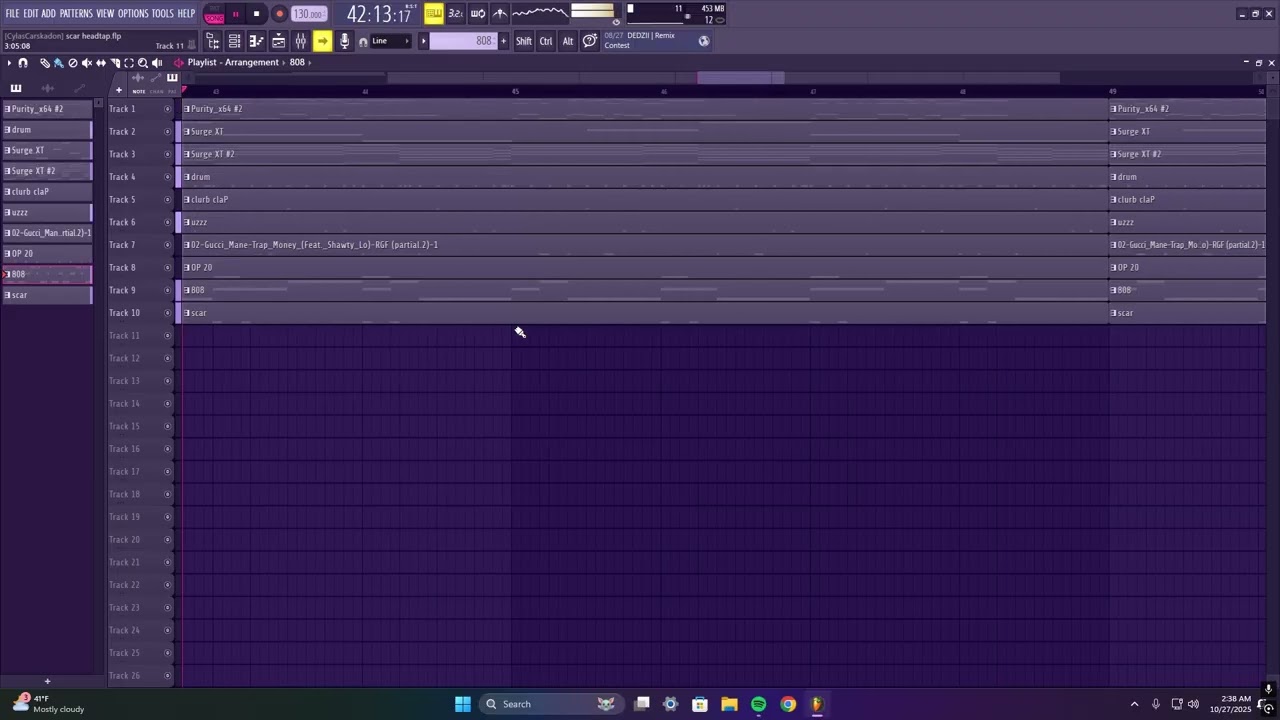Click the Pause button in transport

235,14
